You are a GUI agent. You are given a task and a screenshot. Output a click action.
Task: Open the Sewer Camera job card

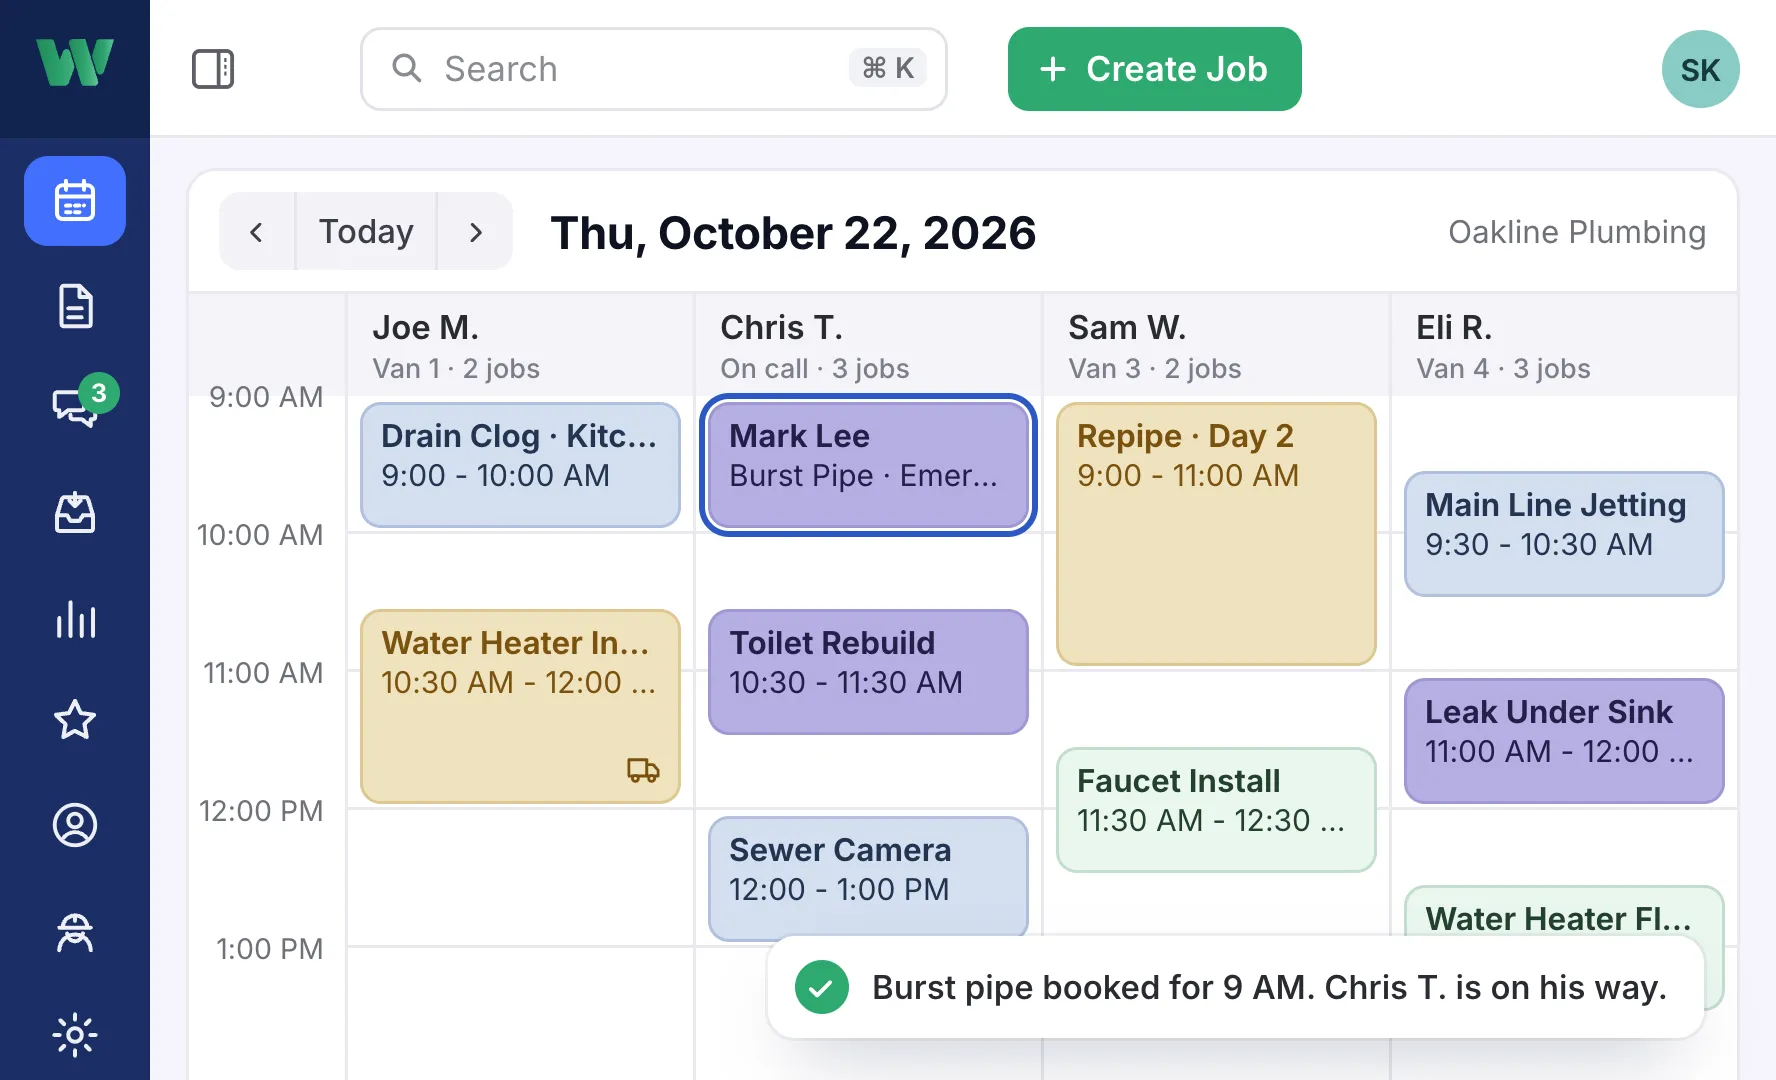pos(868,879)
